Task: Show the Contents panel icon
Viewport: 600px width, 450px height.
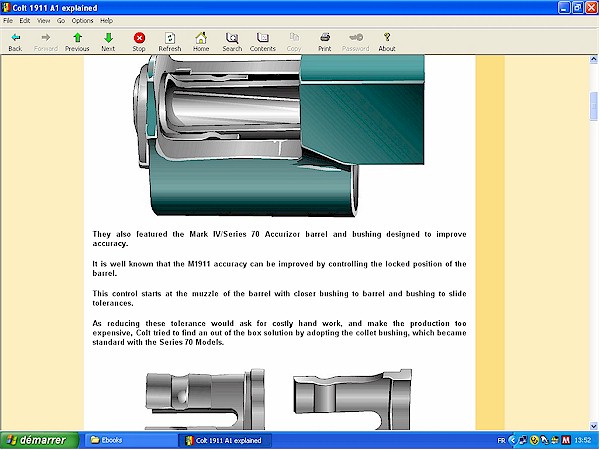Action: coord(262,38)
